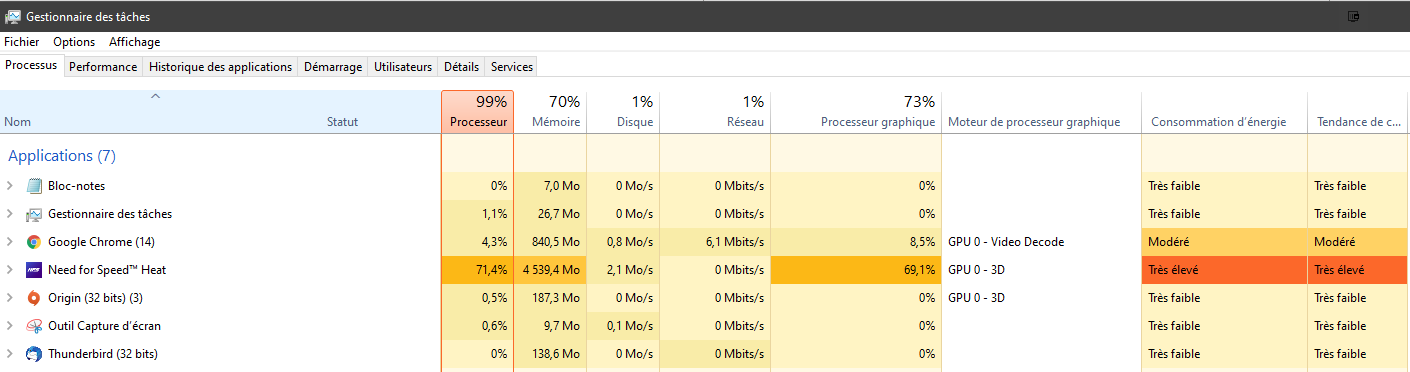Screen dimensions: 1410x372
Task: Collapse the column header with the top chevron
Action: 155,97
